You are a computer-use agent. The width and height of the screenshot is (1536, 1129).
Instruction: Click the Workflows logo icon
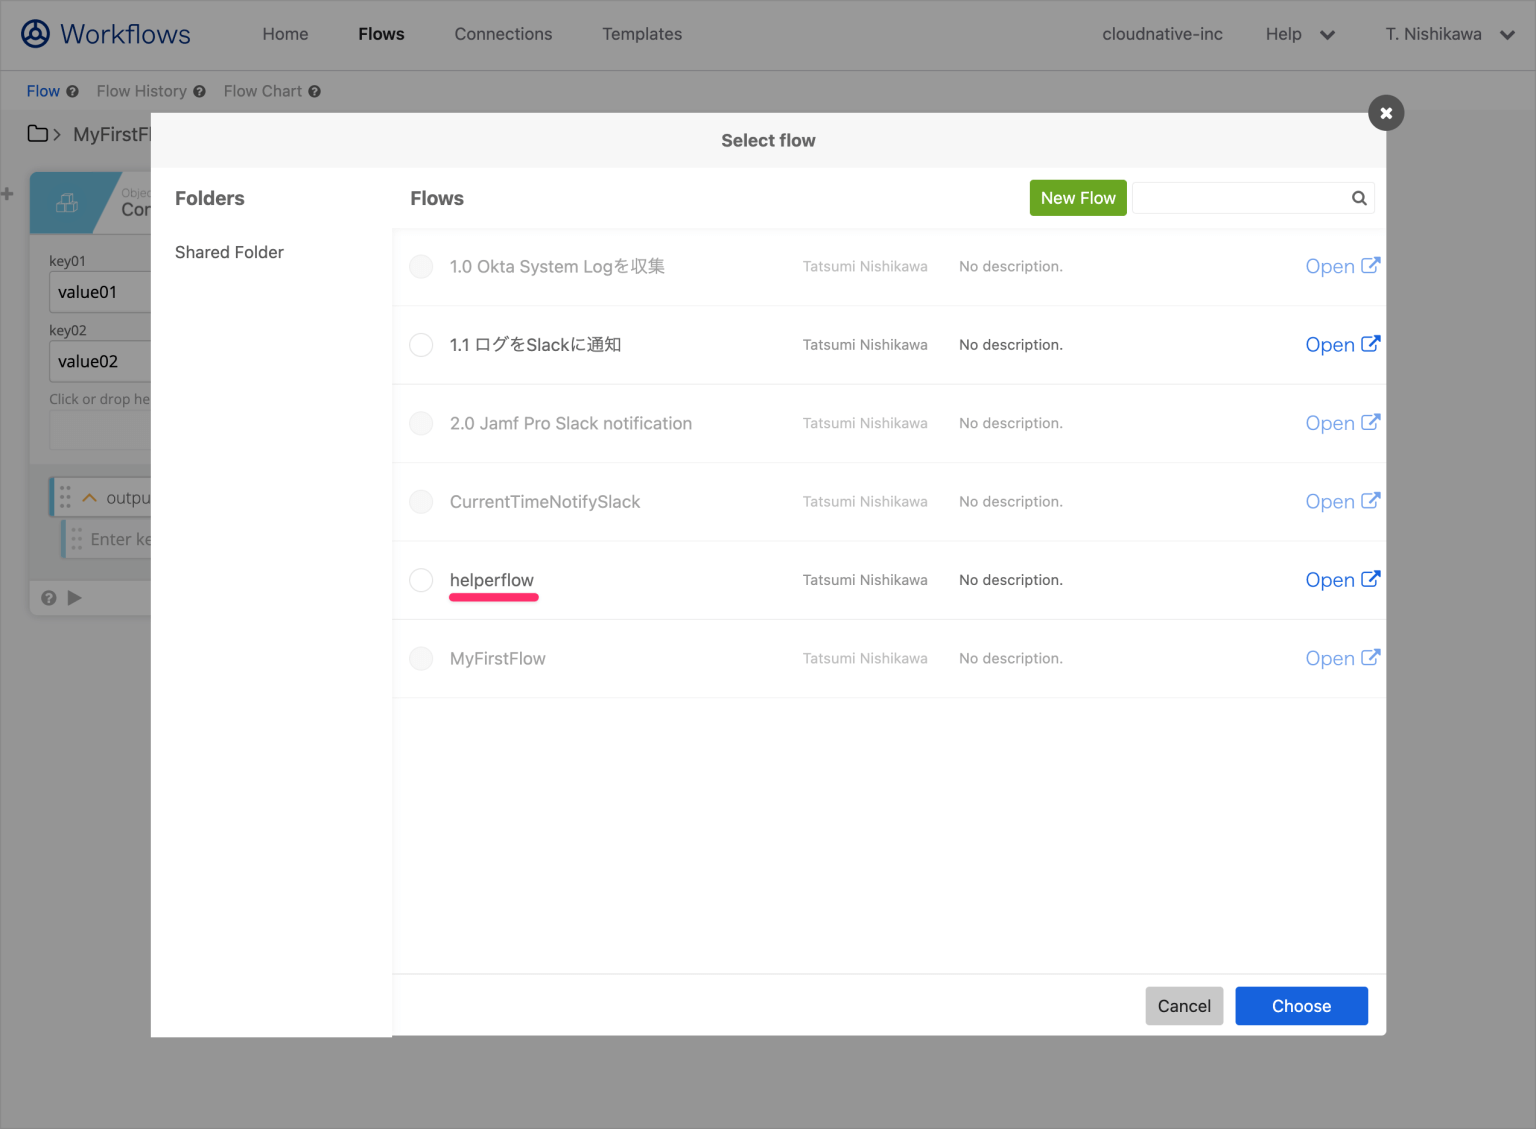[x=34, y=33]
